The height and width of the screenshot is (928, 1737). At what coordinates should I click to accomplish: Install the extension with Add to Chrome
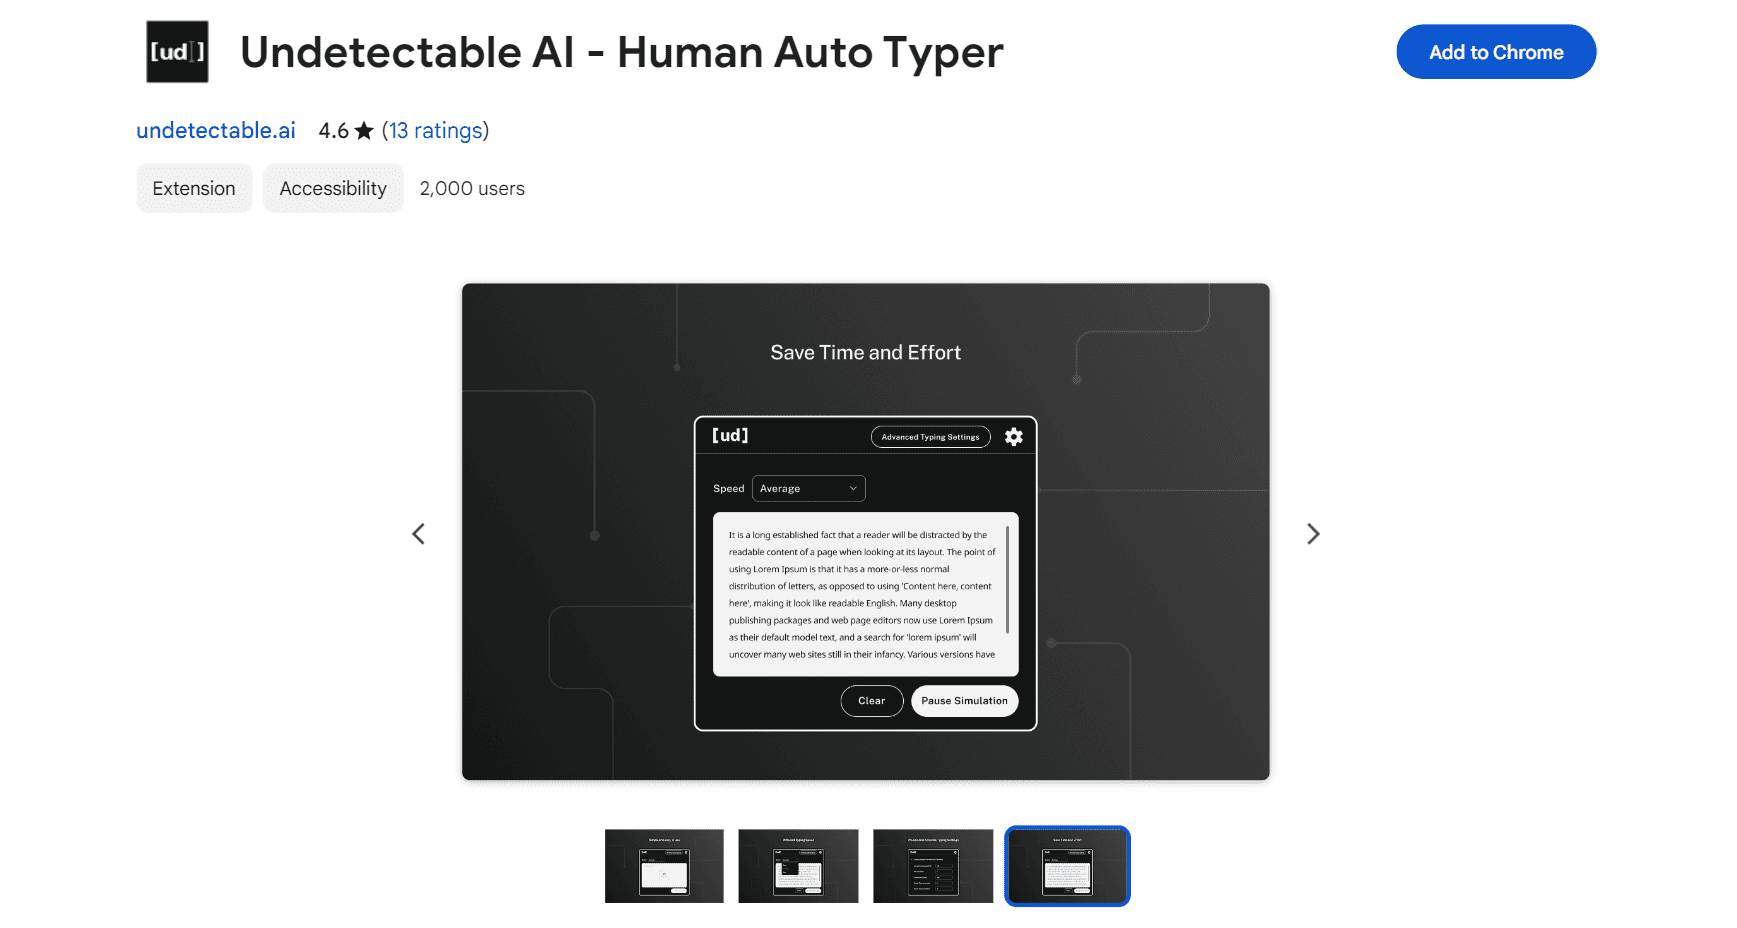point(1495,52)
